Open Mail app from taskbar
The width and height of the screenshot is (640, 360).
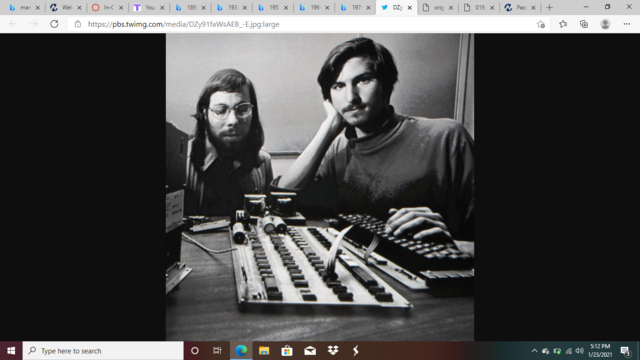pyautogui.click(x=310, y=351)
